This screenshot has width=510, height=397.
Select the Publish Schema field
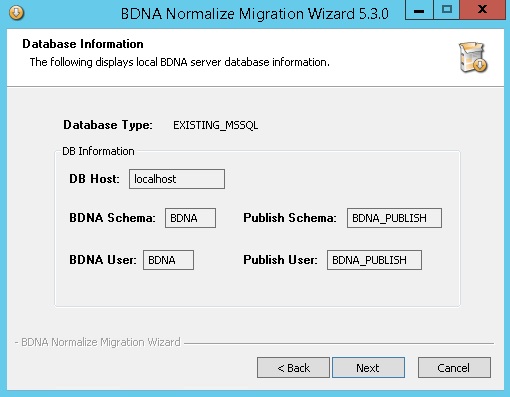394,218
